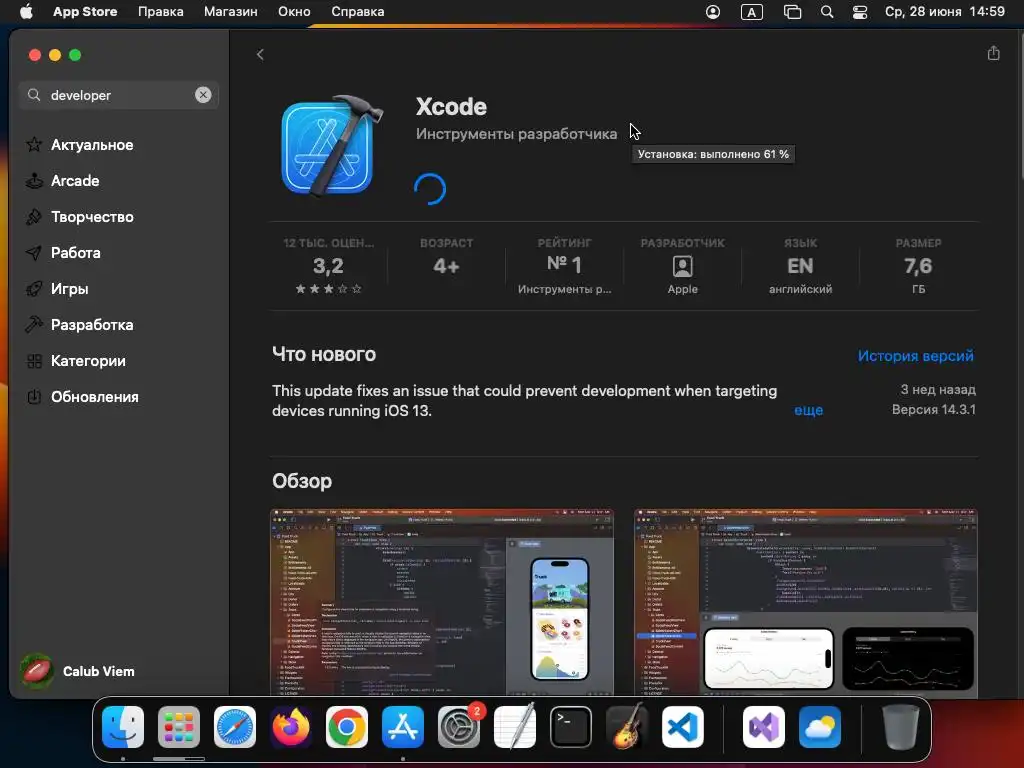The width and height of the screenshot is (1024, 768).
Task: Launch Google Chrome from the Dock
Action: click(x=347, y=727)
